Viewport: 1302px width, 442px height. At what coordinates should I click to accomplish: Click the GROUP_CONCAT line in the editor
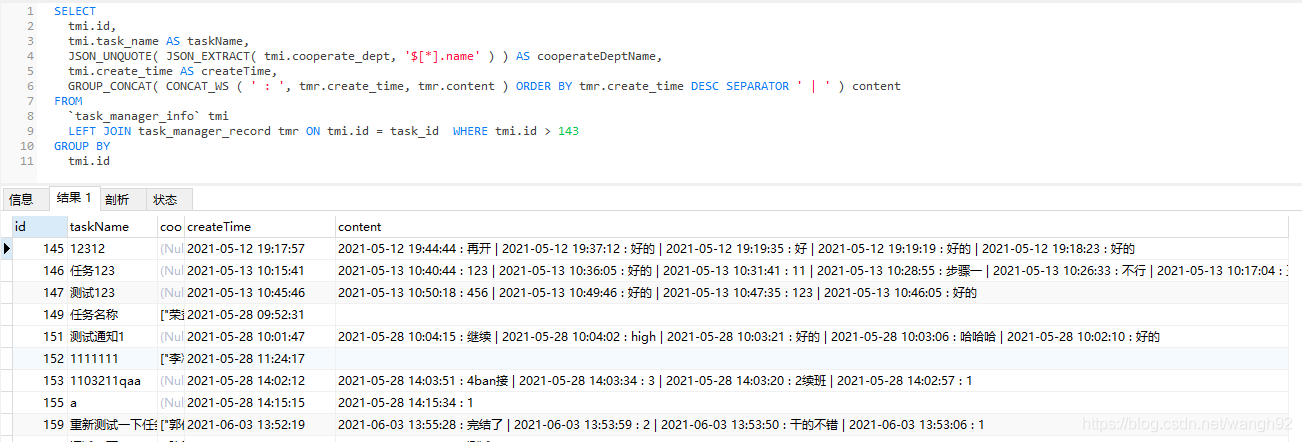point(484,86)
